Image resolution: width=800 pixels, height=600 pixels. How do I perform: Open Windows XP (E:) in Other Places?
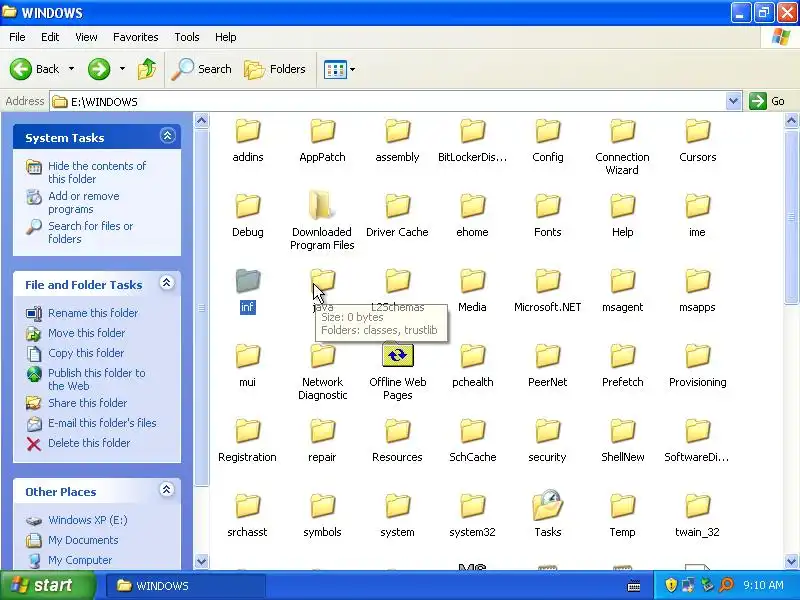click(x=88, y=520)
